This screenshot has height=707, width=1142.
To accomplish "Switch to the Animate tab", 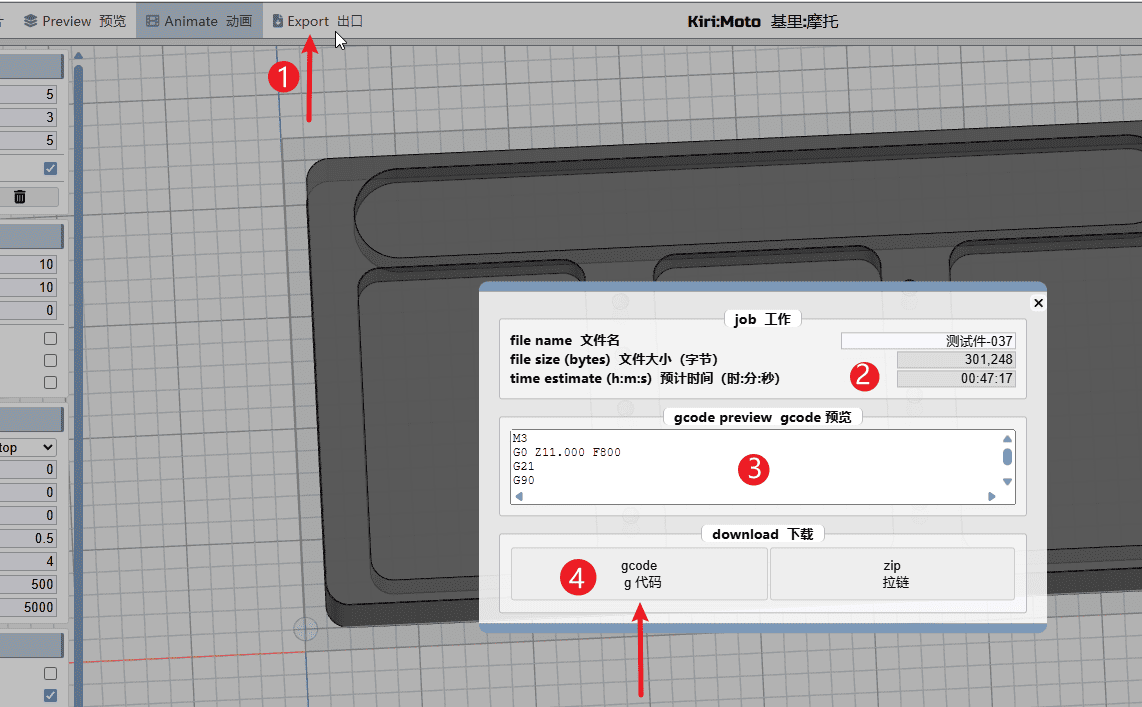I will pyautogui.click(x=199, y=21).
